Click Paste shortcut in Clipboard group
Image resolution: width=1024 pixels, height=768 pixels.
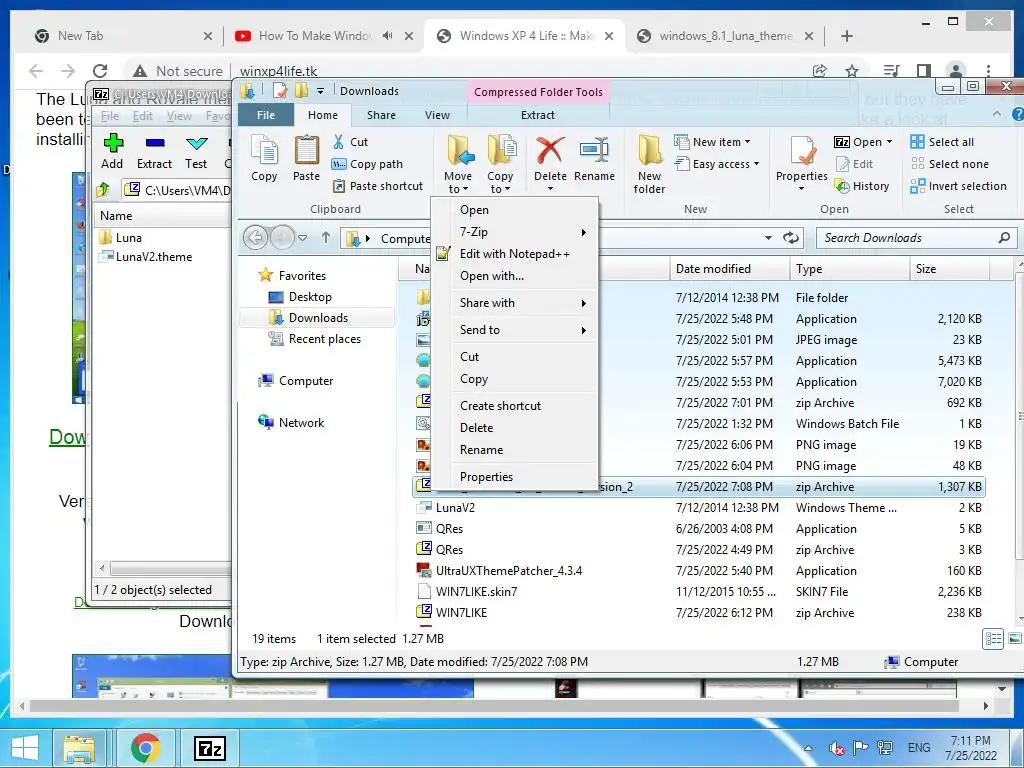(378, 186)
